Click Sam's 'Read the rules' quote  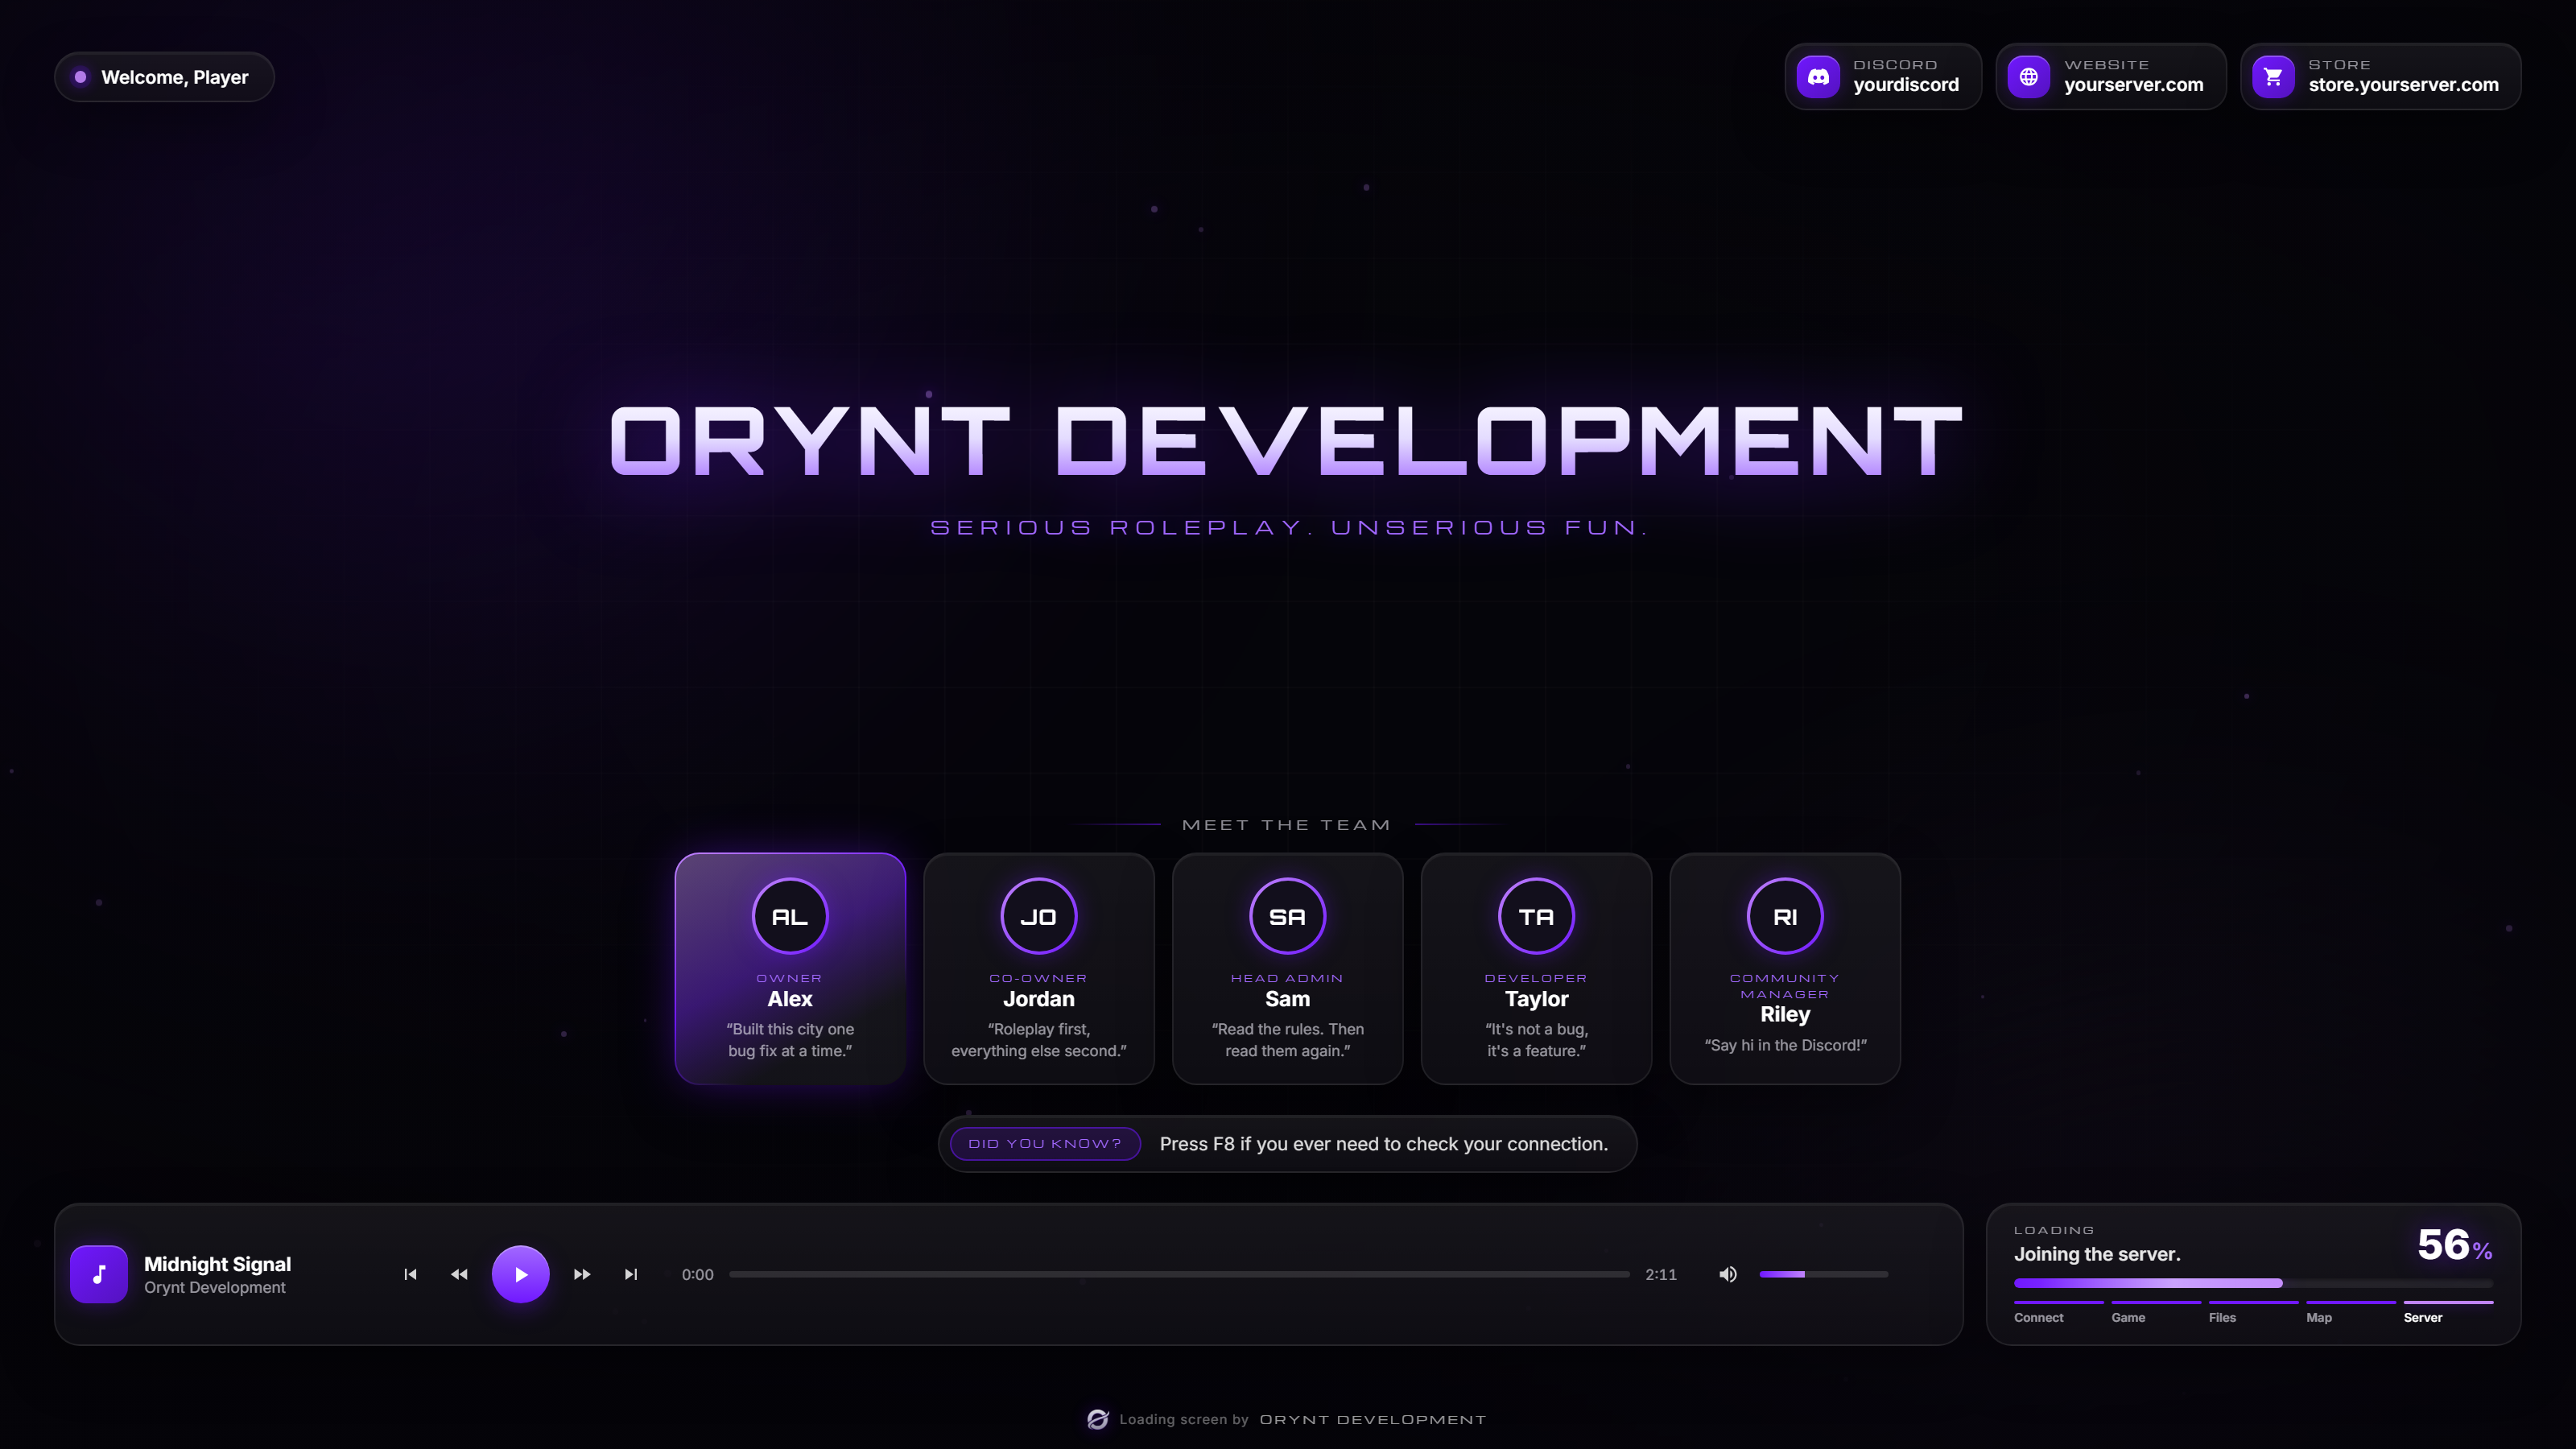[x=1287, y=1040]
